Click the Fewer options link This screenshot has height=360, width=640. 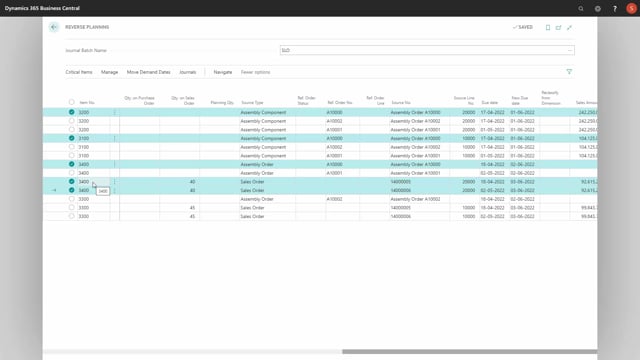[x=256, y=72]
